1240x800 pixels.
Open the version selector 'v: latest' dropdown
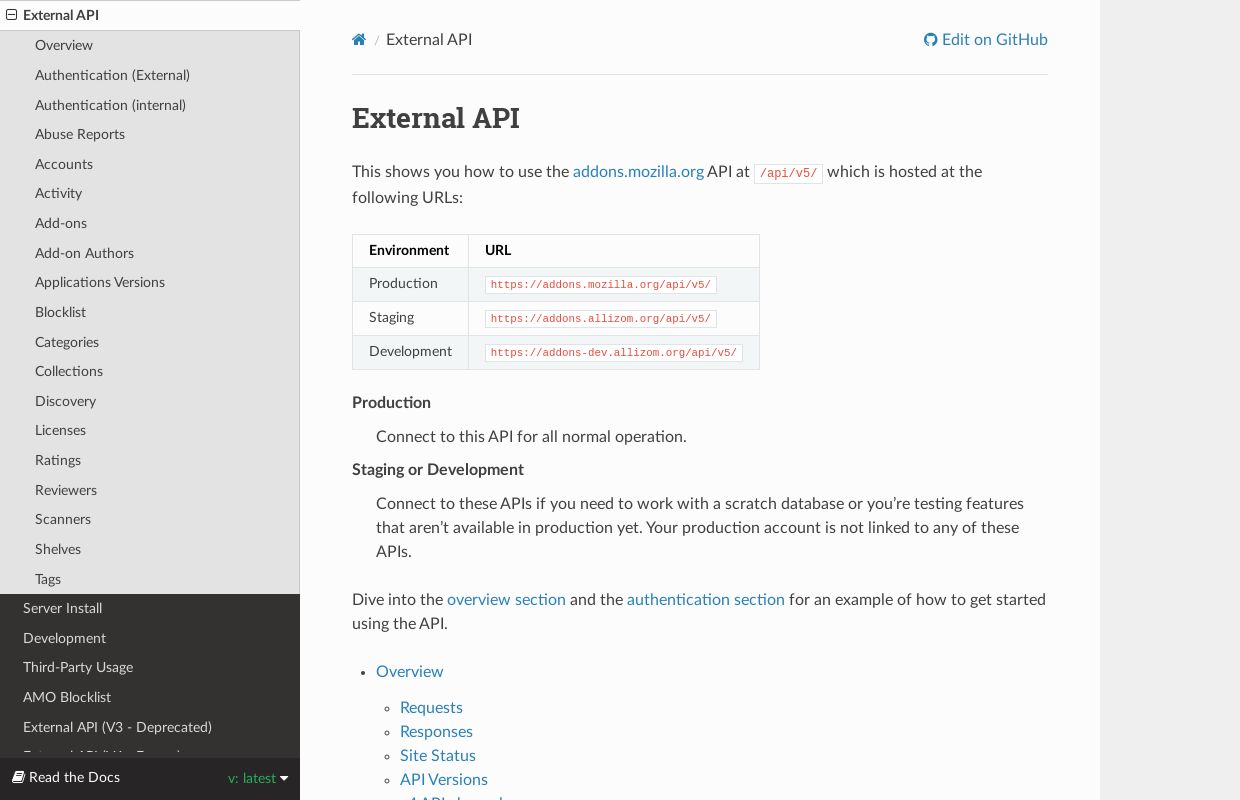click(258, 778)
